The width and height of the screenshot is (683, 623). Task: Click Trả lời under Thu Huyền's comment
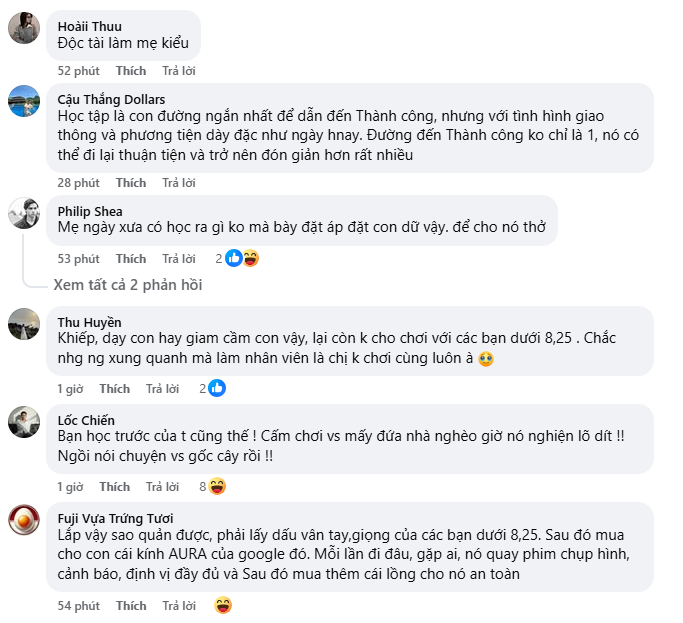point(163,388)
